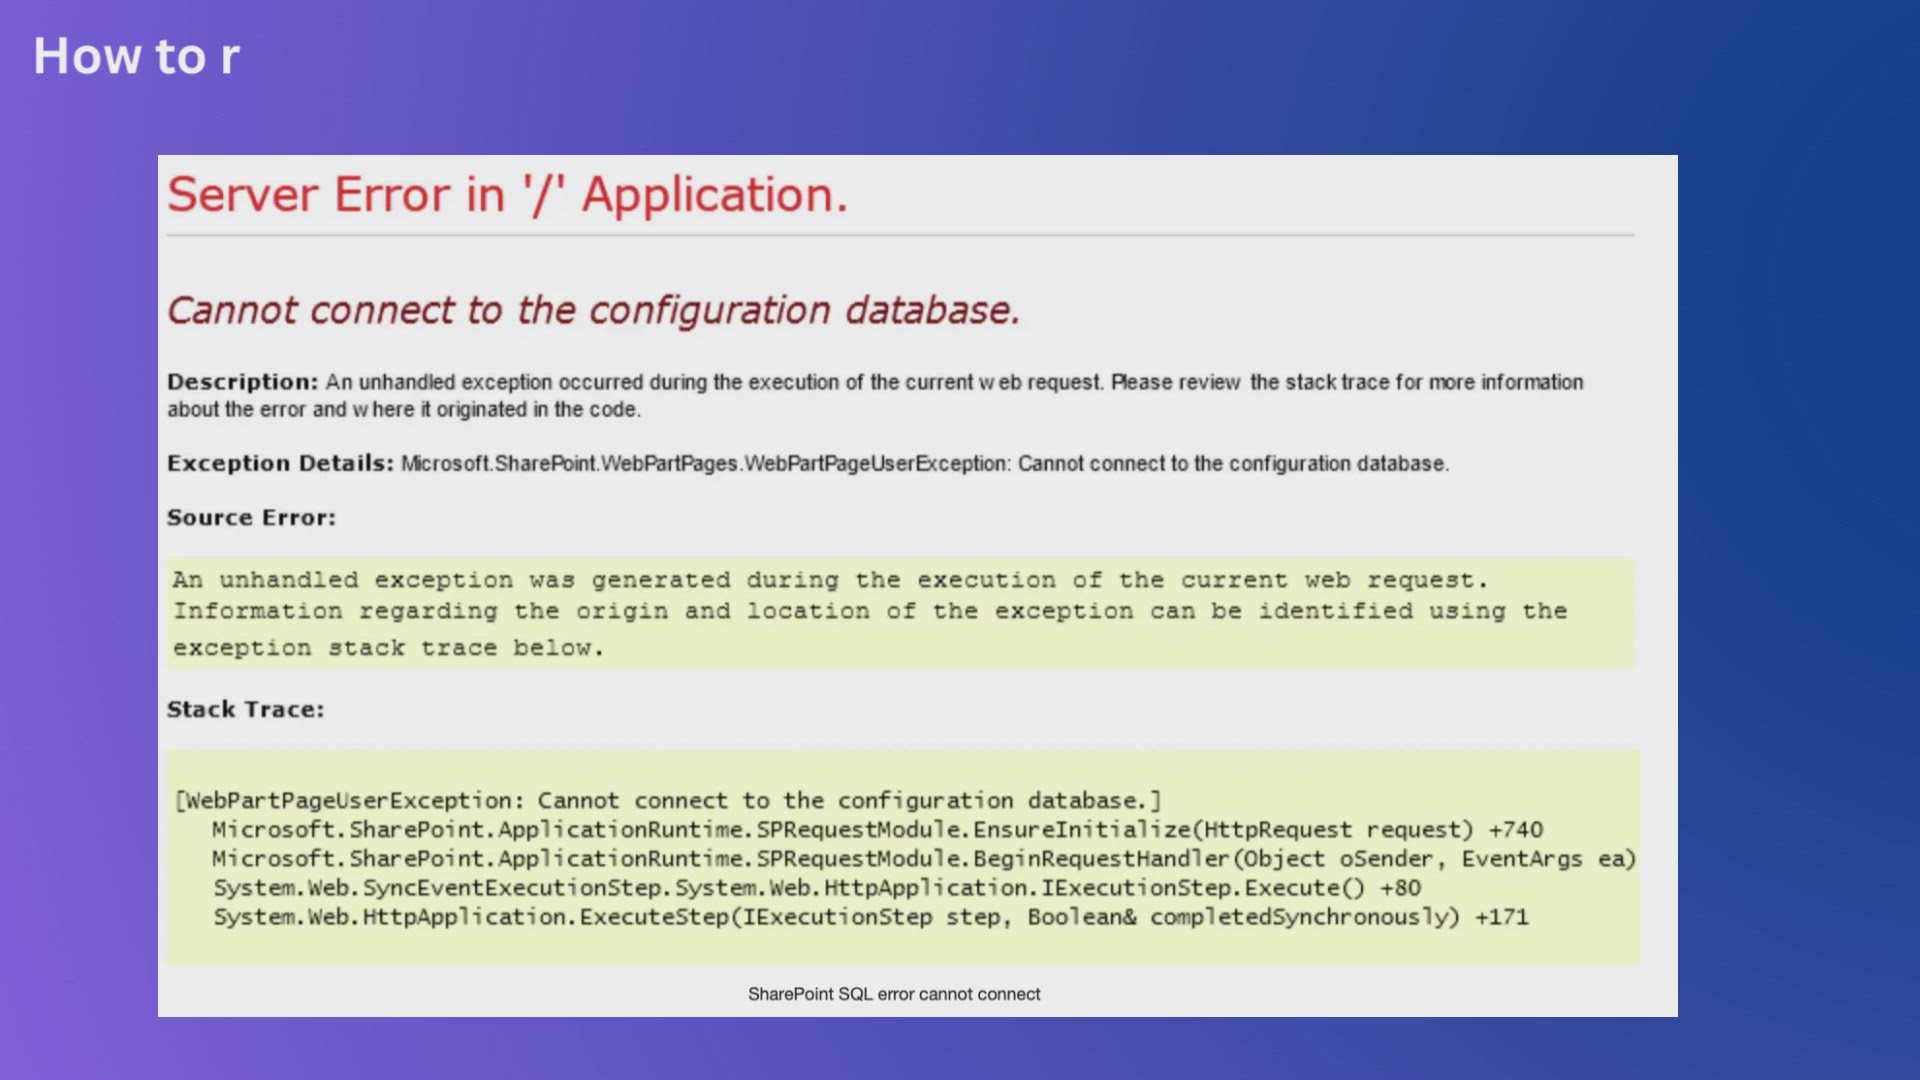Screen dimensions: 1920x1080
Task: Click the WebPartPageUserException line in stack trace
Action: coord(668,801)
